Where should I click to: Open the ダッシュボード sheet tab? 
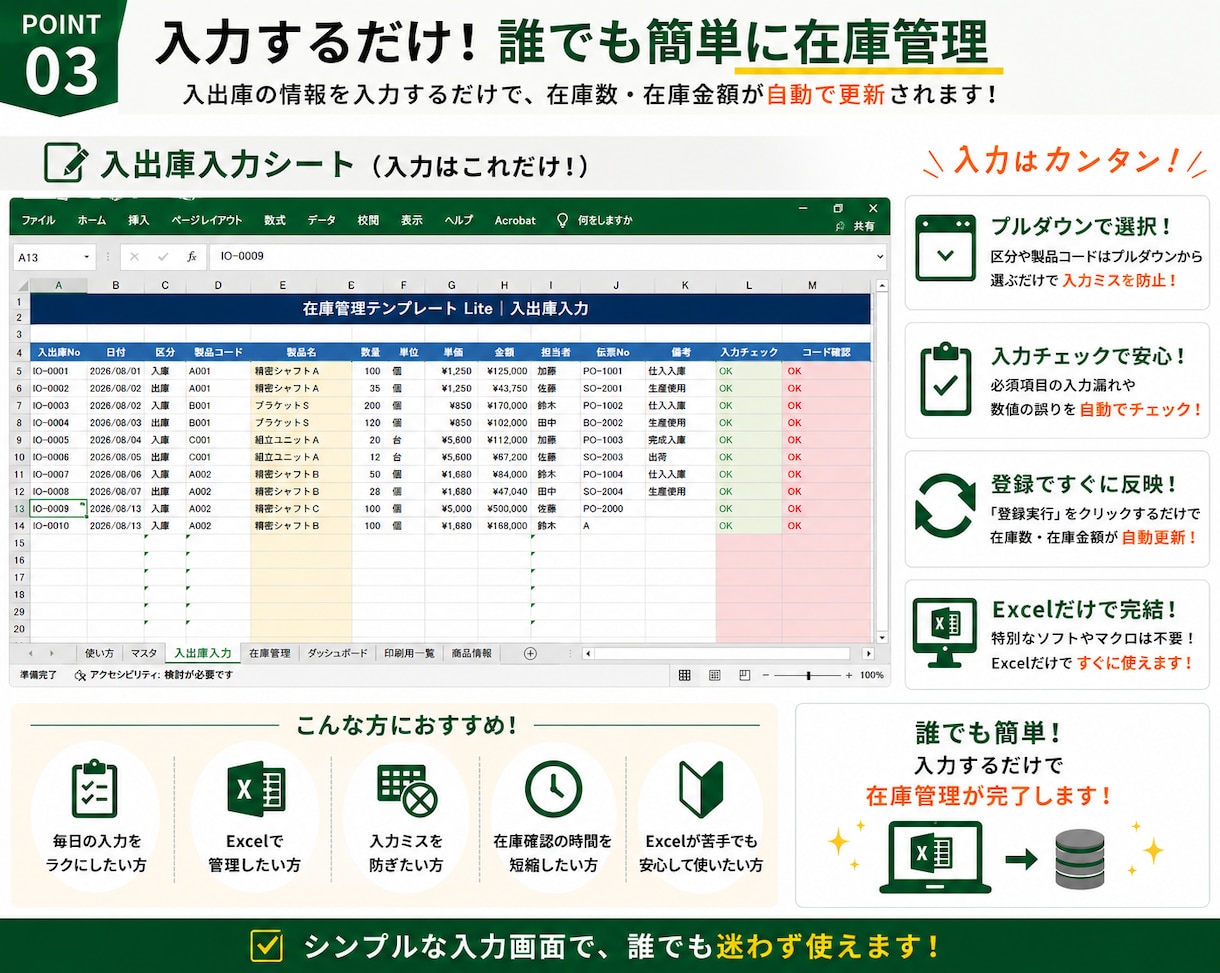point(337,653)
